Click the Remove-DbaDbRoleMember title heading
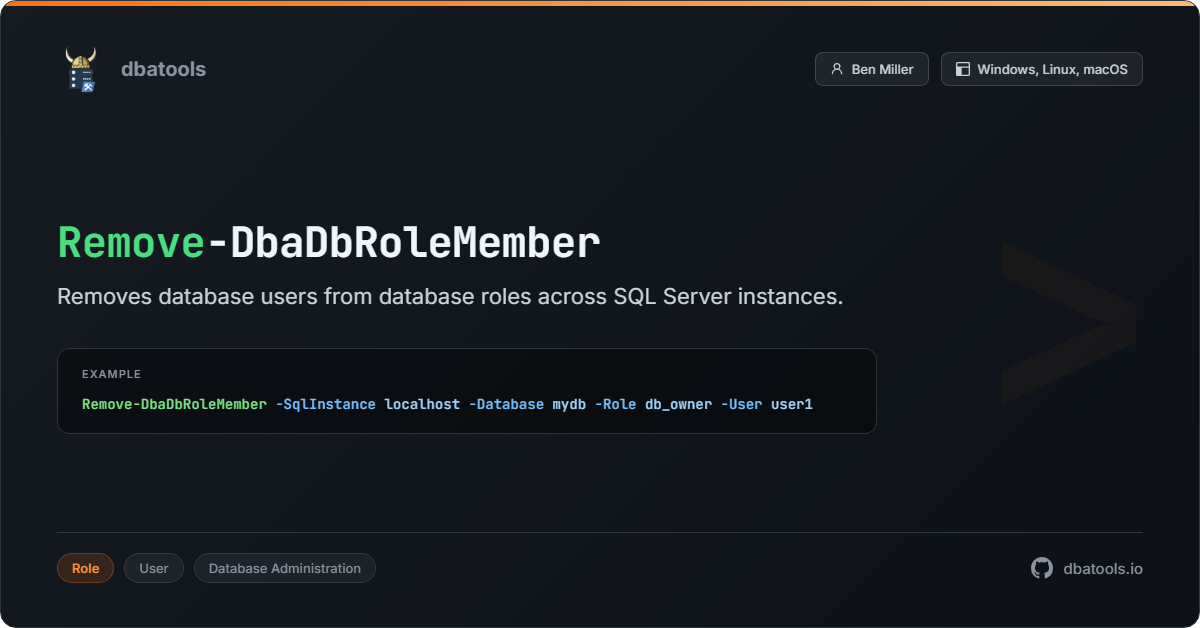 329,243
